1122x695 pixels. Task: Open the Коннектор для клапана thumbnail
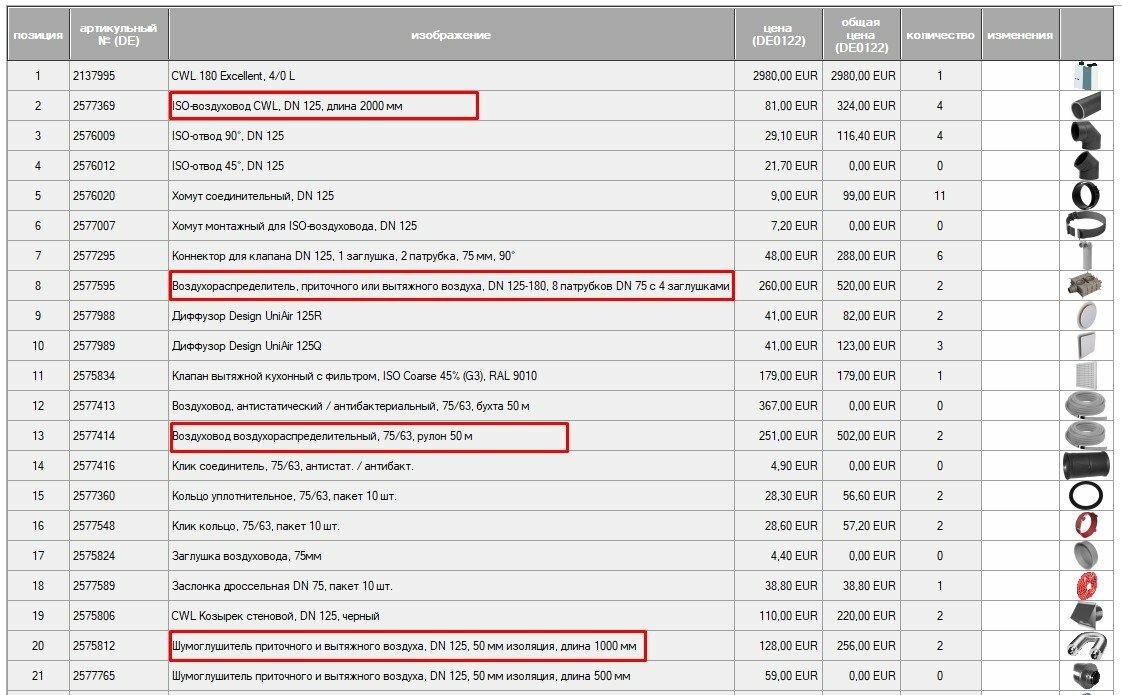click(1086, 256)
